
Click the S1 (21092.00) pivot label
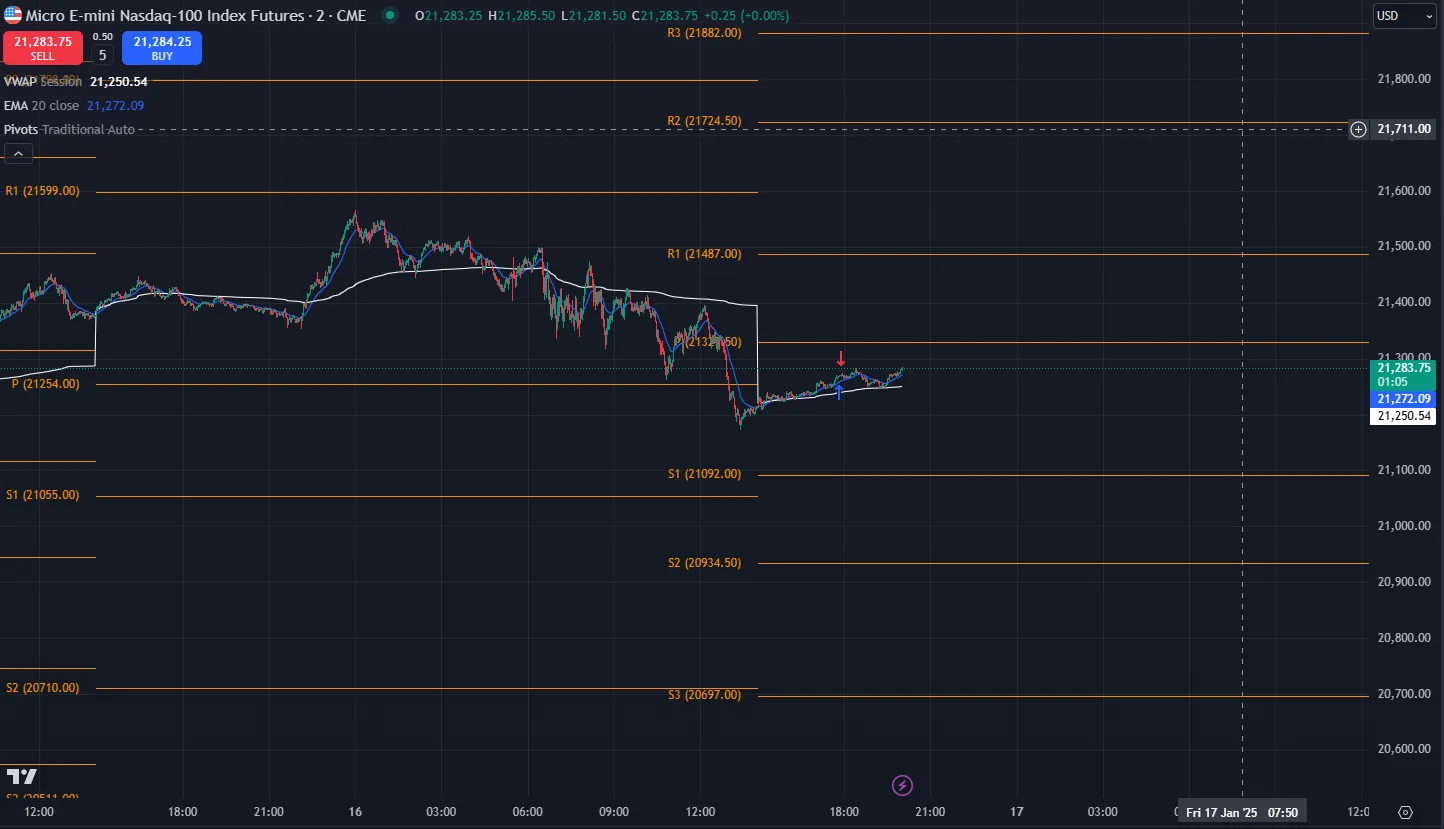click(704, 474)
